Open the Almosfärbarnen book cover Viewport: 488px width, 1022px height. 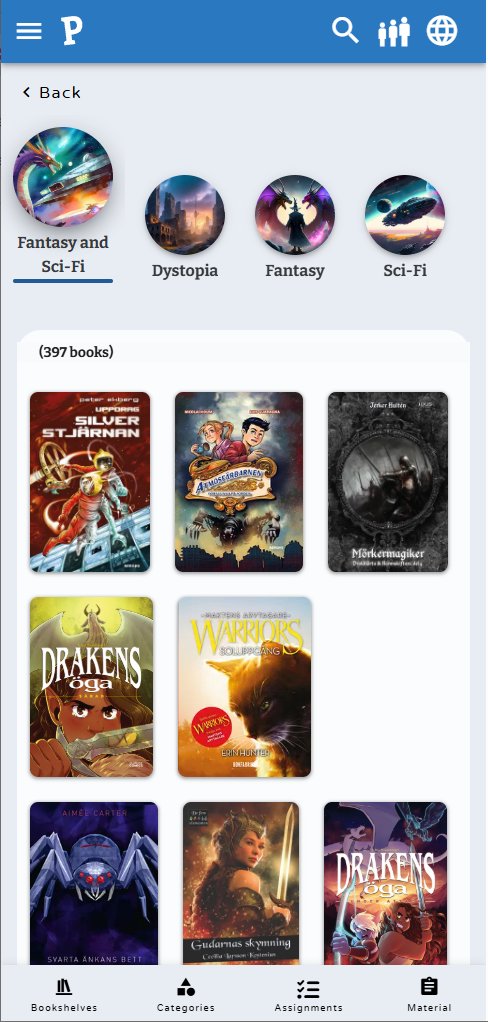point(239,482)
